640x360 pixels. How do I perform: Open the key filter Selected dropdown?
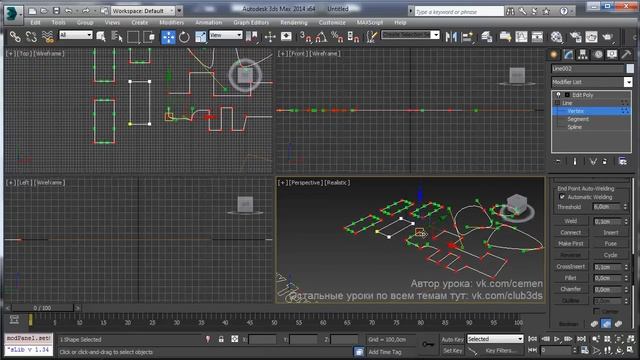tap(495, 339)
